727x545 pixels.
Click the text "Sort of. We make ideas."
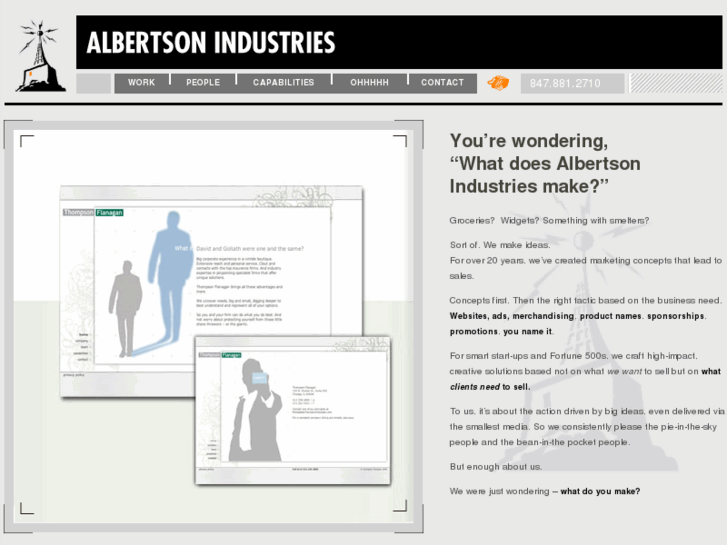pyautogui.click(x=500, y=245)
